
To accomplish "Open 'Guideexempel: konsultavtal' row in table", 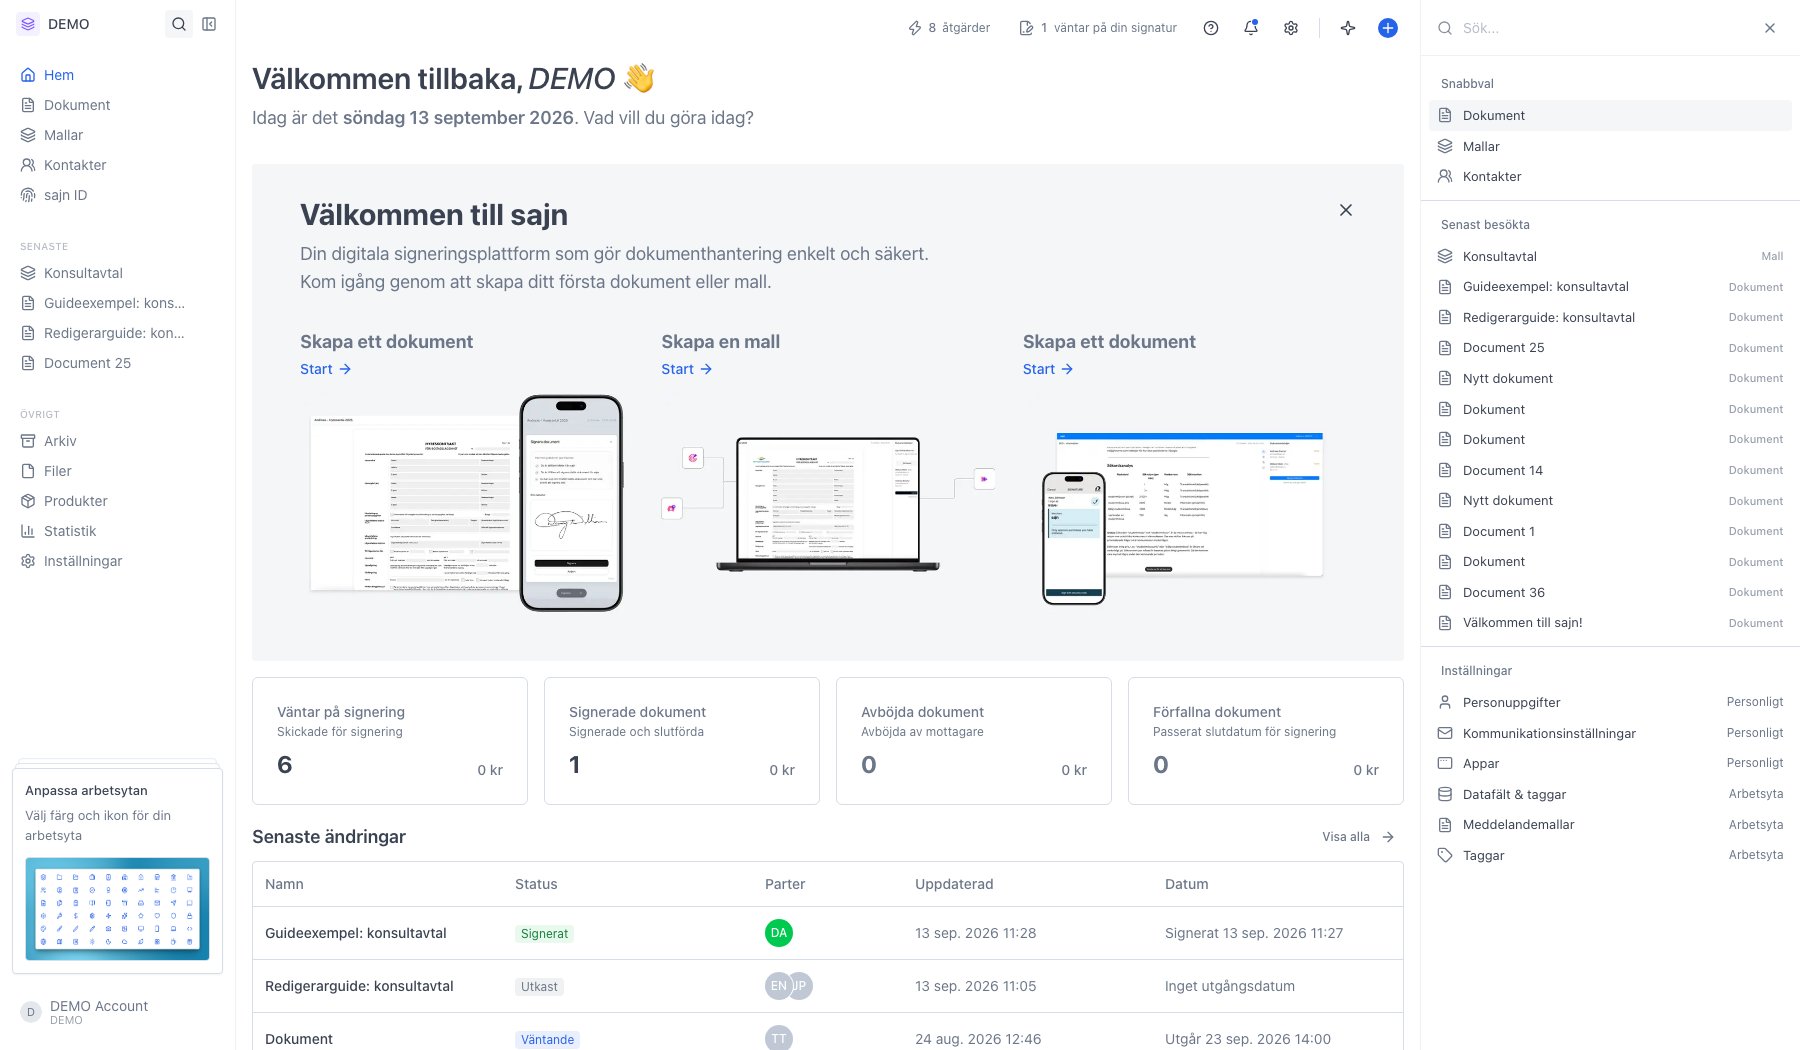I will 828,933.
